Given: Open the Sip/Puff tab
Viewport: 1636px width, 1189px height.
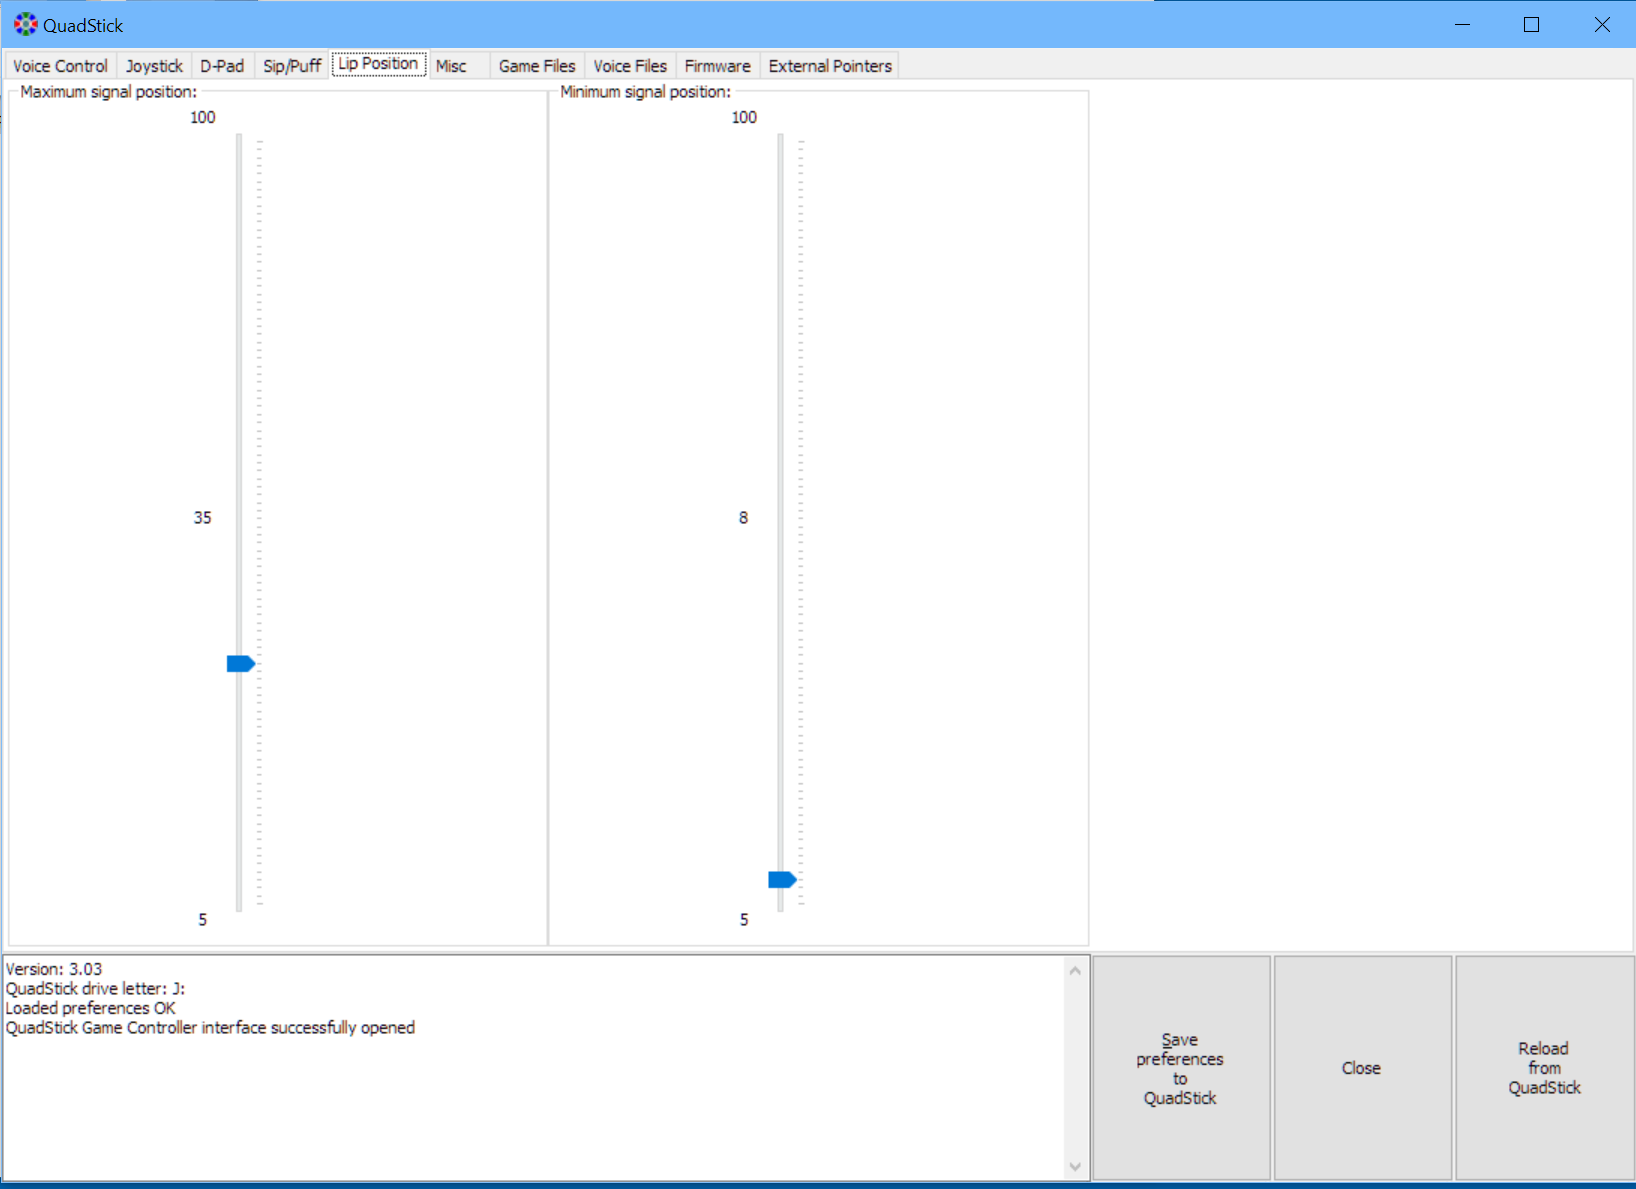Looking at the screenshot, I should tap(292, 66).
